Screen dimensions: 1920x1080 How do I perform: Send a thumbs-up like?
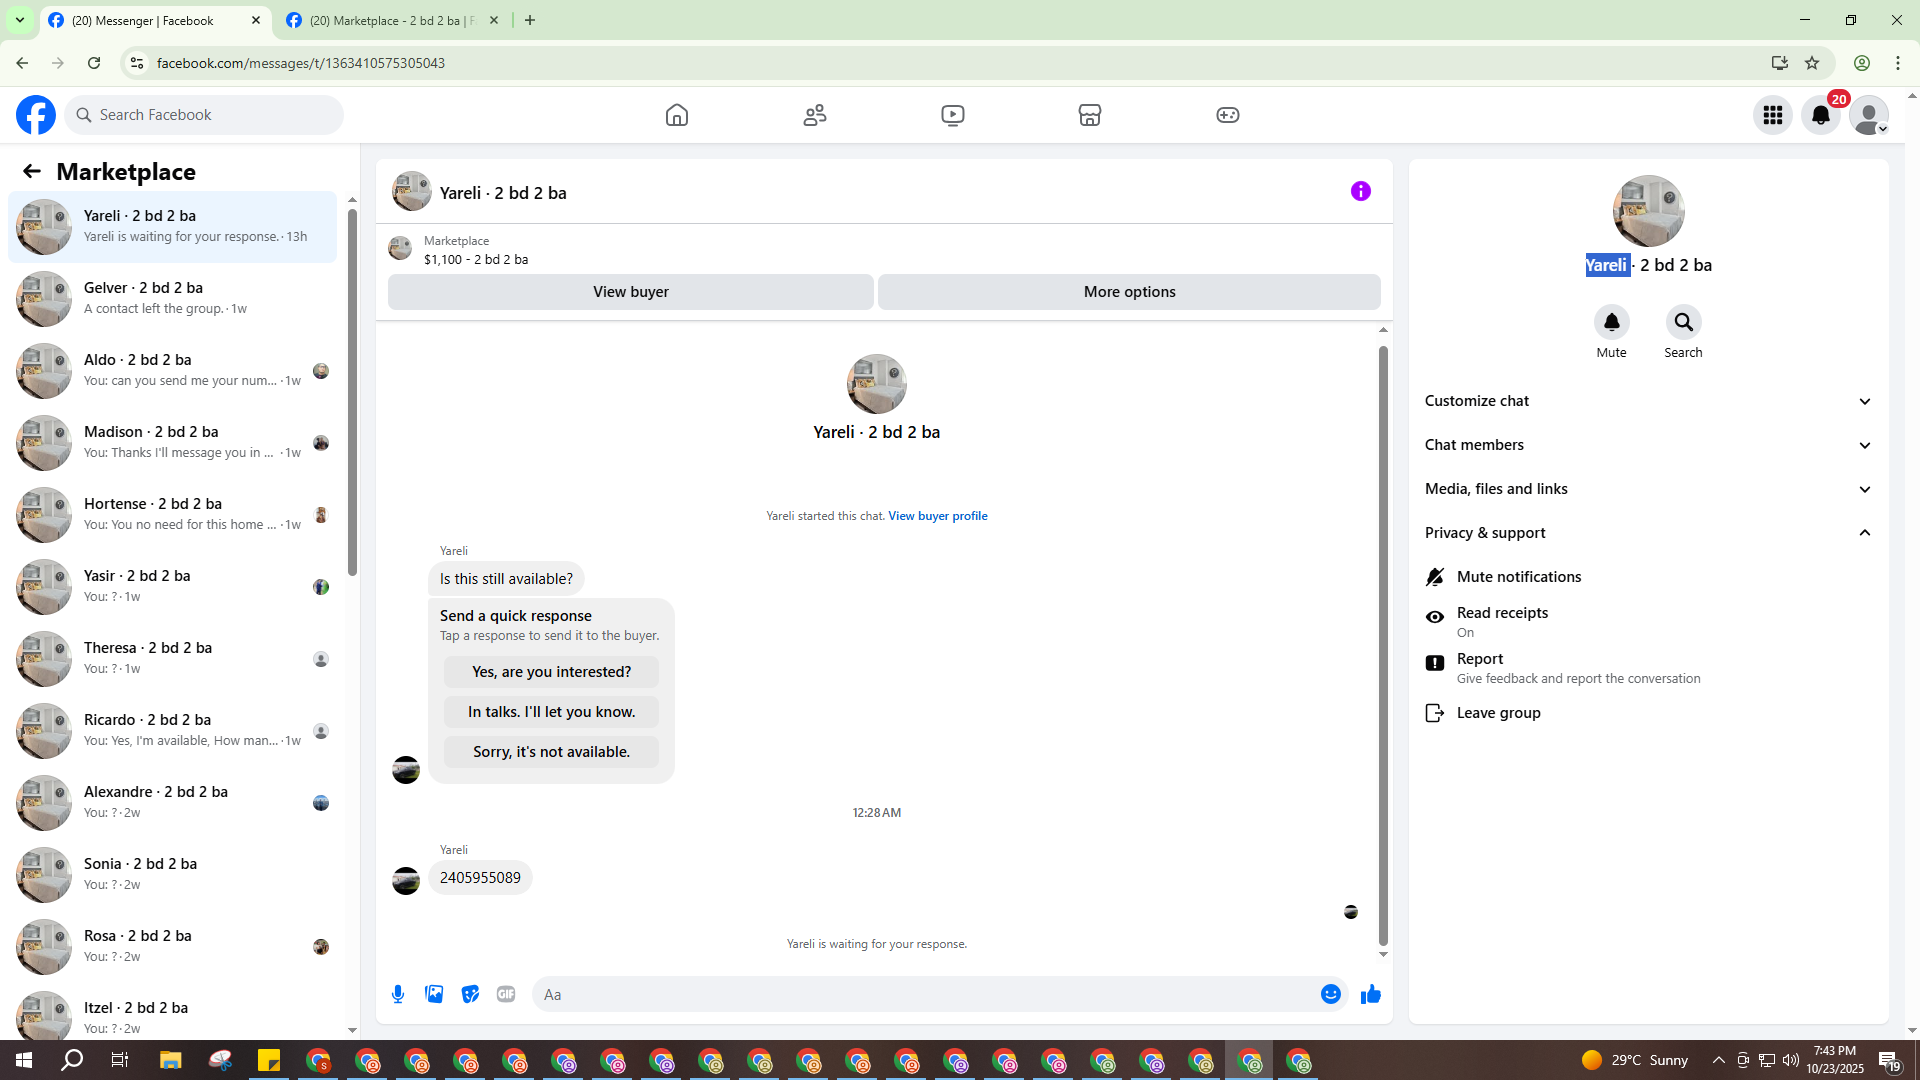tap(1370, 994)
